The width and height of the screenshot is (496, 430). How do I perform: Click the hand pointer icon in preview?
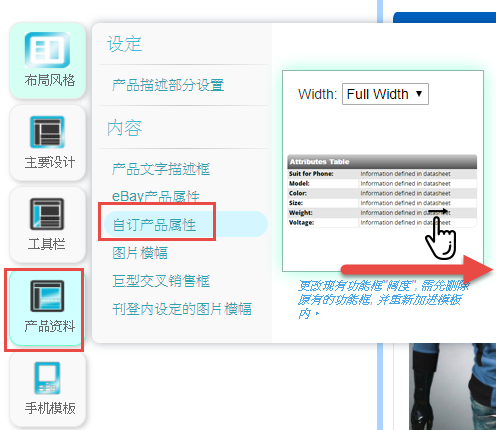441,238
